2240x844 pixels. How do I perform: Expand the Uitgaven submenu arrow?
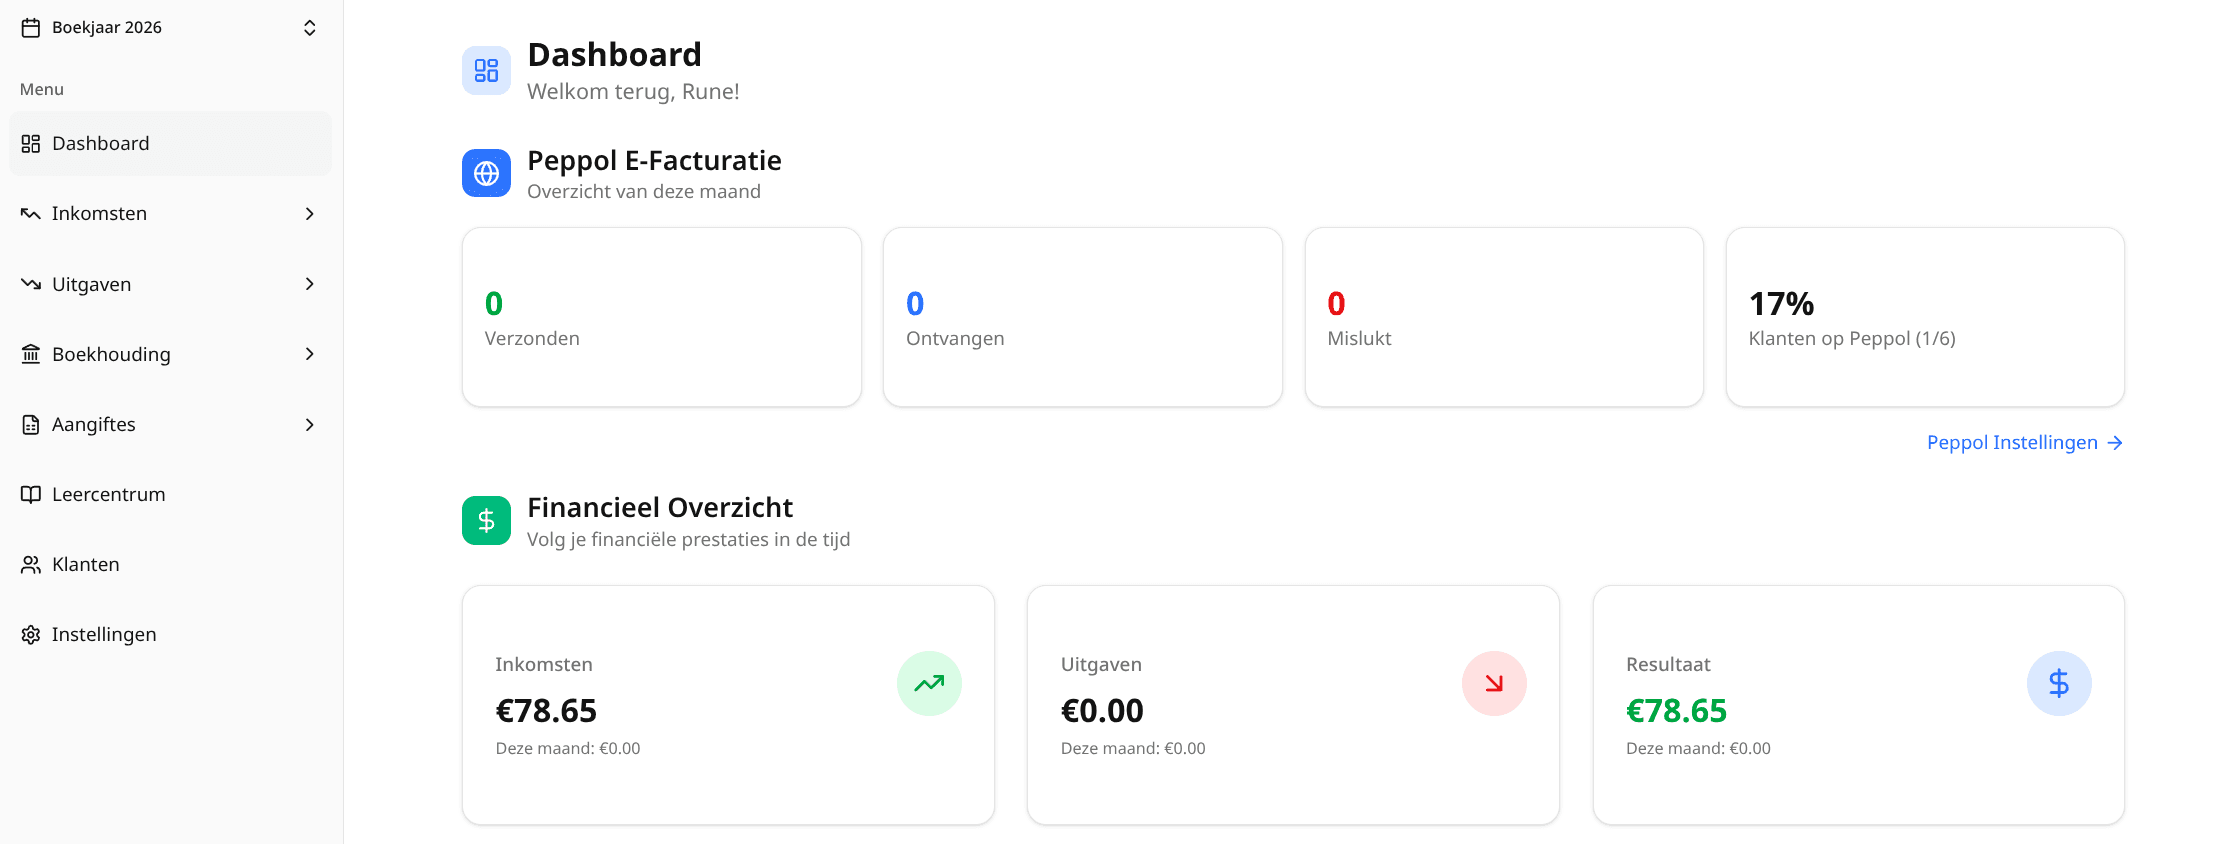click(310, 284)
